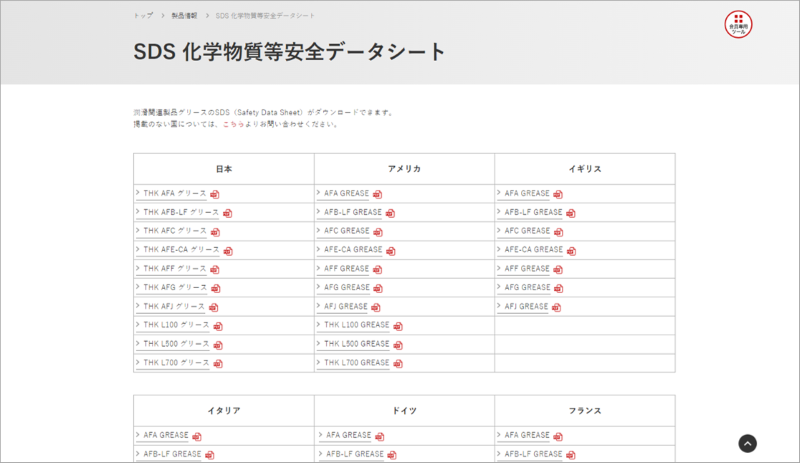Viewport: 800px width, 463px height.
Task: Click PDF icon for Italian AFA GREASE
Action: tap(197, 437)
